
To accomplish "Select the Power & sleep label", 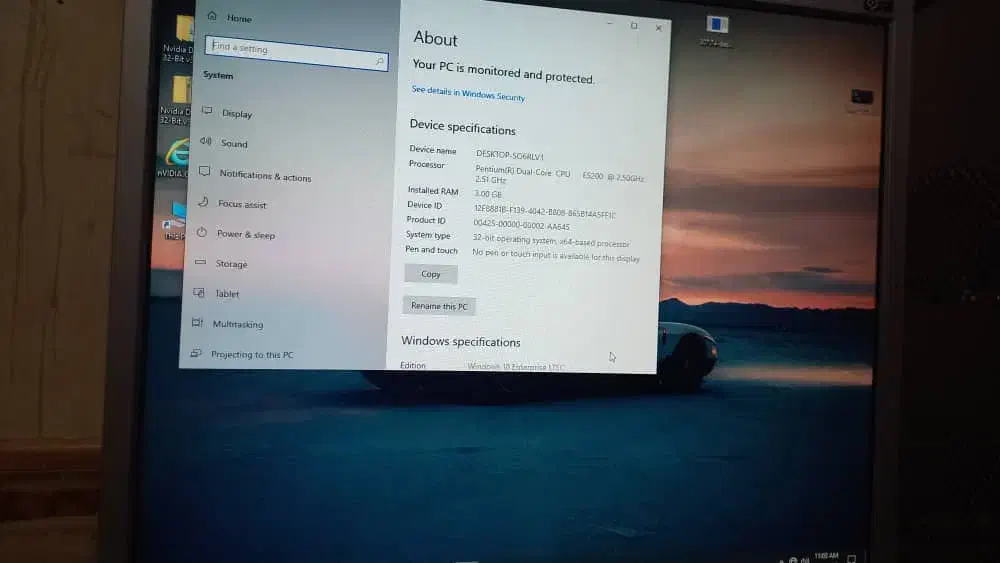I will pyautogui.click(x=246, y=234).
